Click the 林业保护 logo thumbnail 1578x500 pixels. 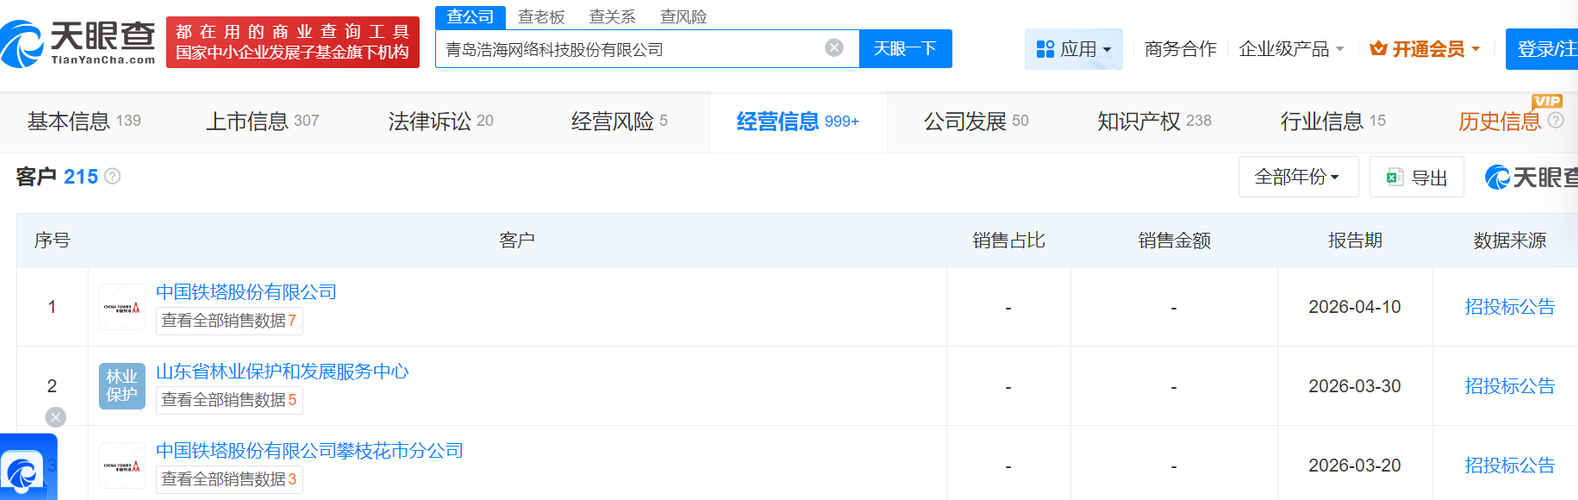[x=122, y=386]
